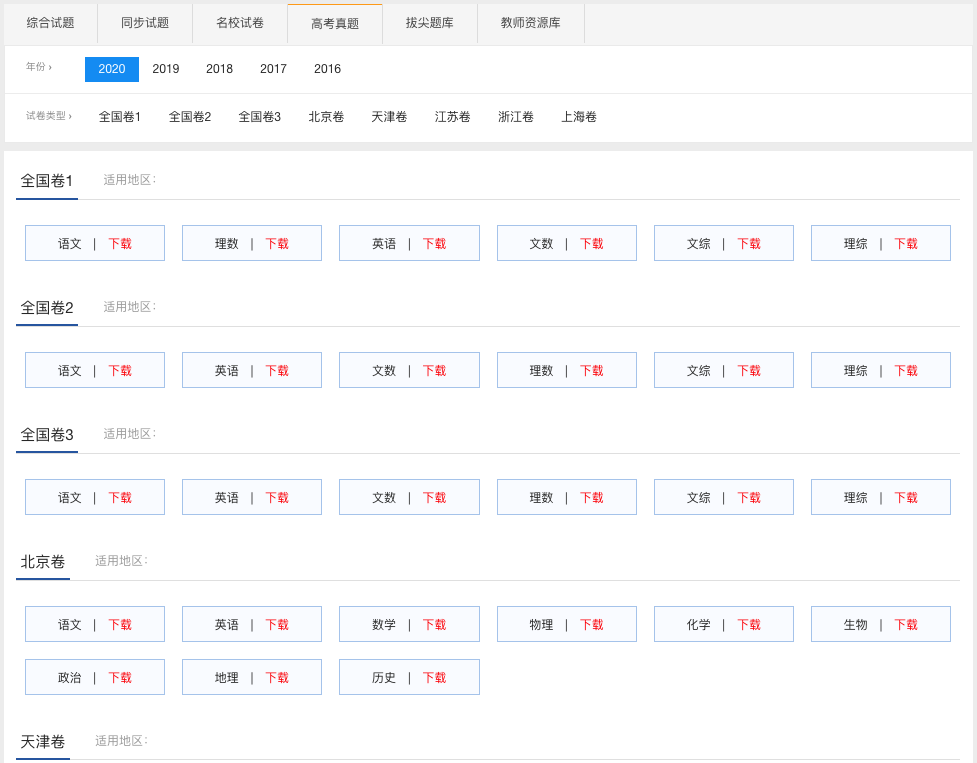Click the 天津卷 section heading

pyautogui.click(x=43, y=742)
